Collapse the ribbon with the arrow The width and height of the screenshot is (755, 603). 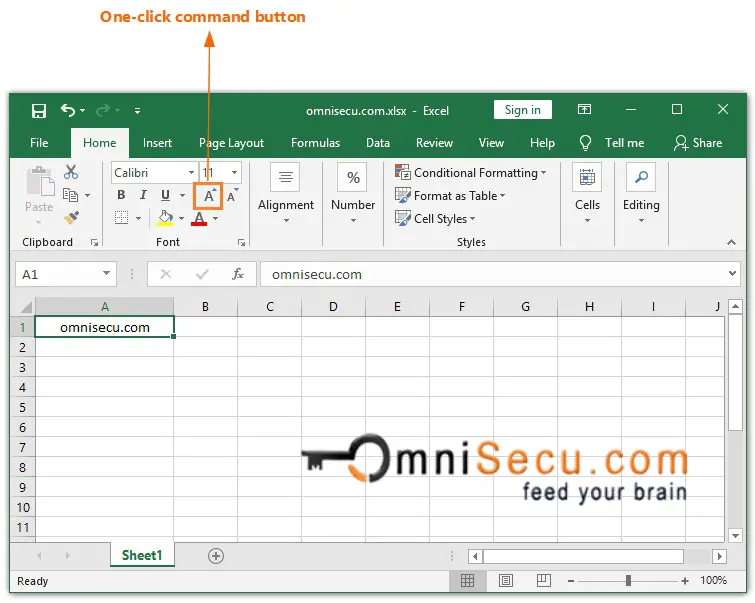click(x=731, y=243)
